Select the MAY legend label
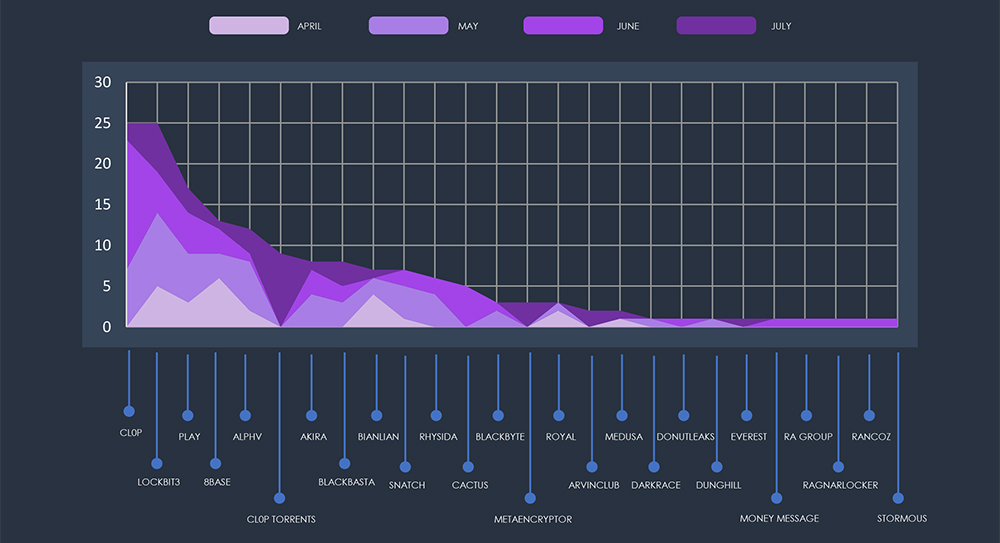The width and height of the screenshot is (1000, 543). pyautogui.click(x=467, y=26)
